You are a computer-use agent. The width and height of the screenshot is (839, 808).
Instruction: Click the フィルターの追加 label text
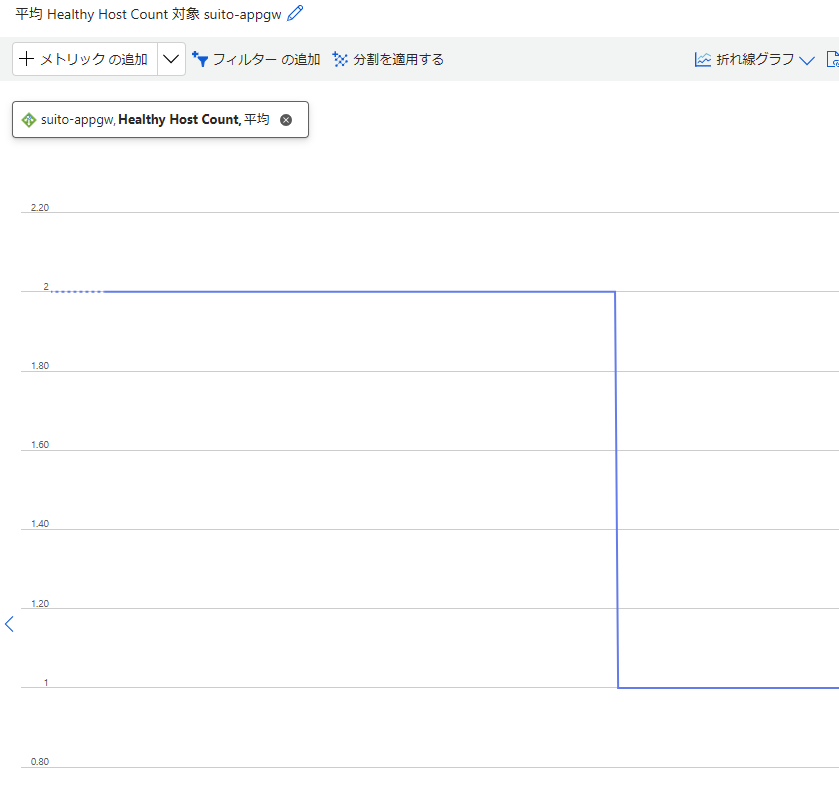[266, 59]
